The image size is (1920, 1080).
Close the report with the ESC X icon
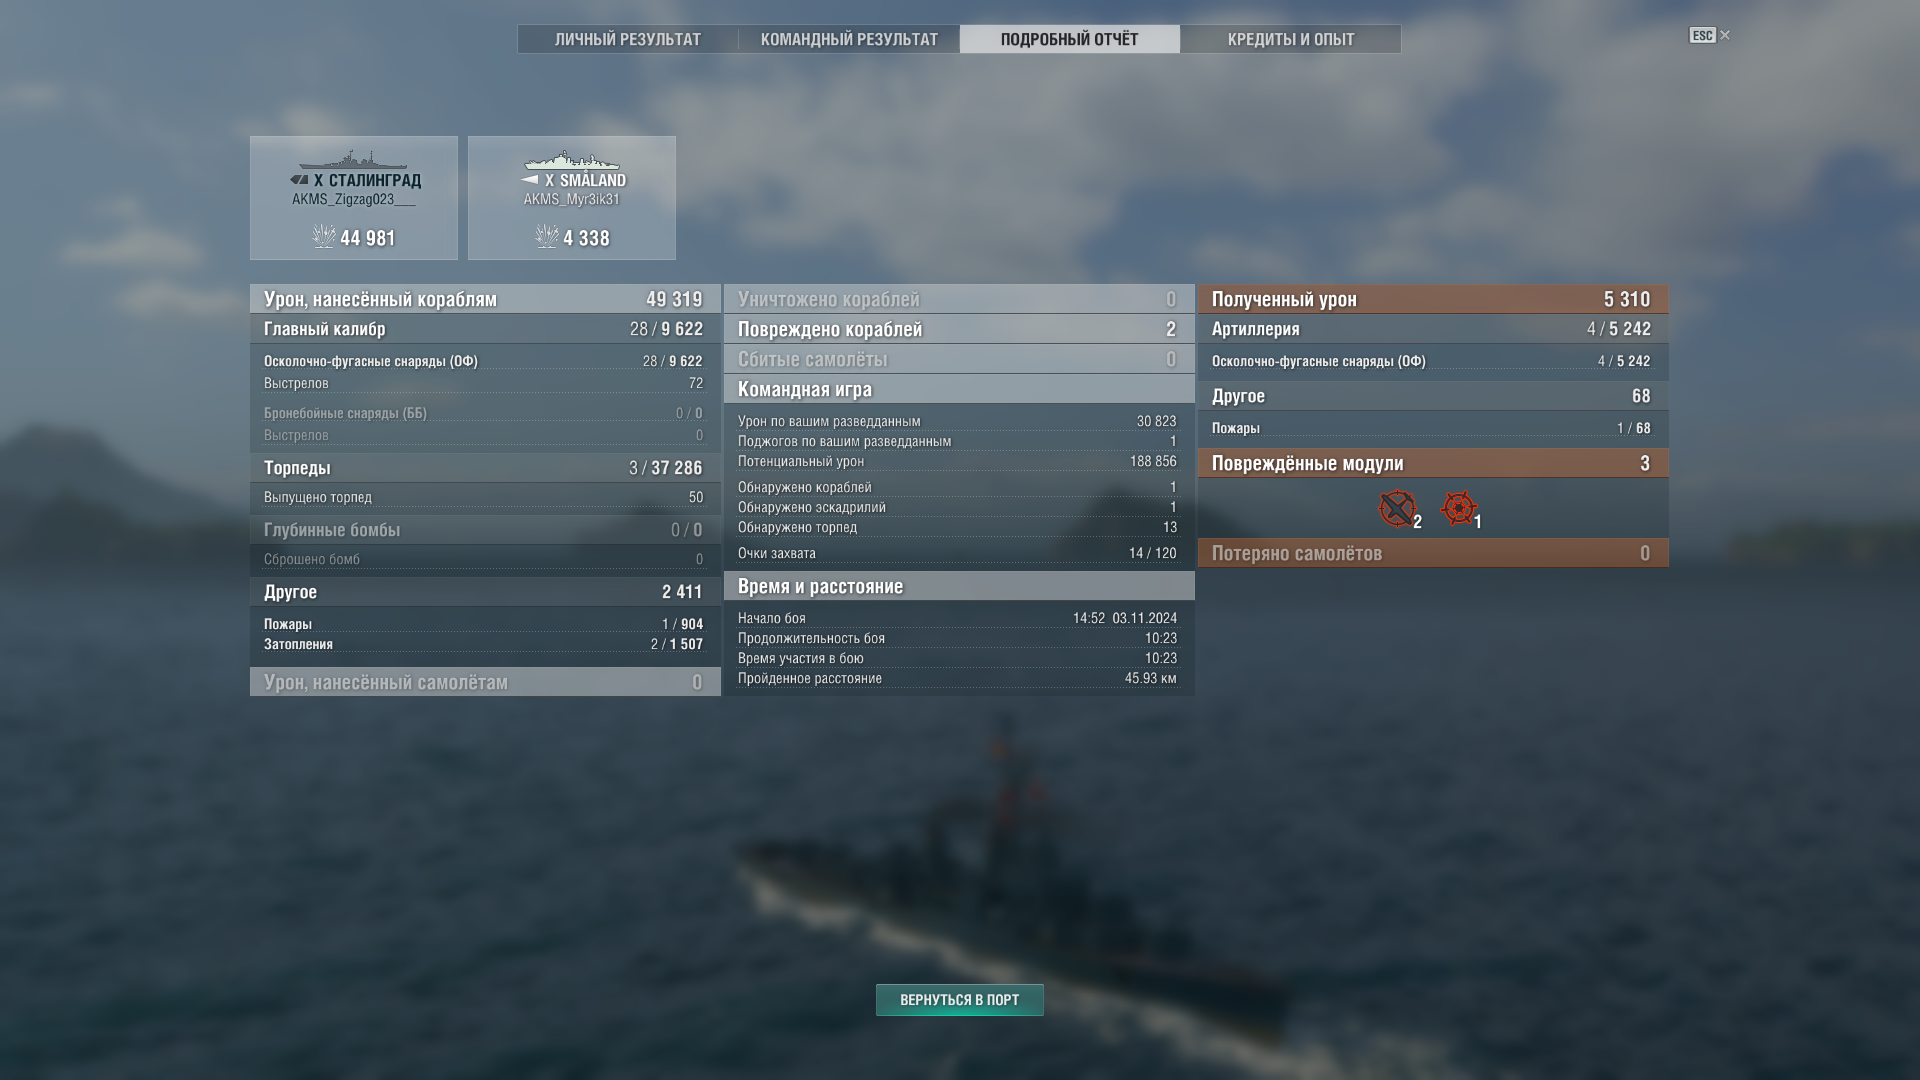(1710, 35)
